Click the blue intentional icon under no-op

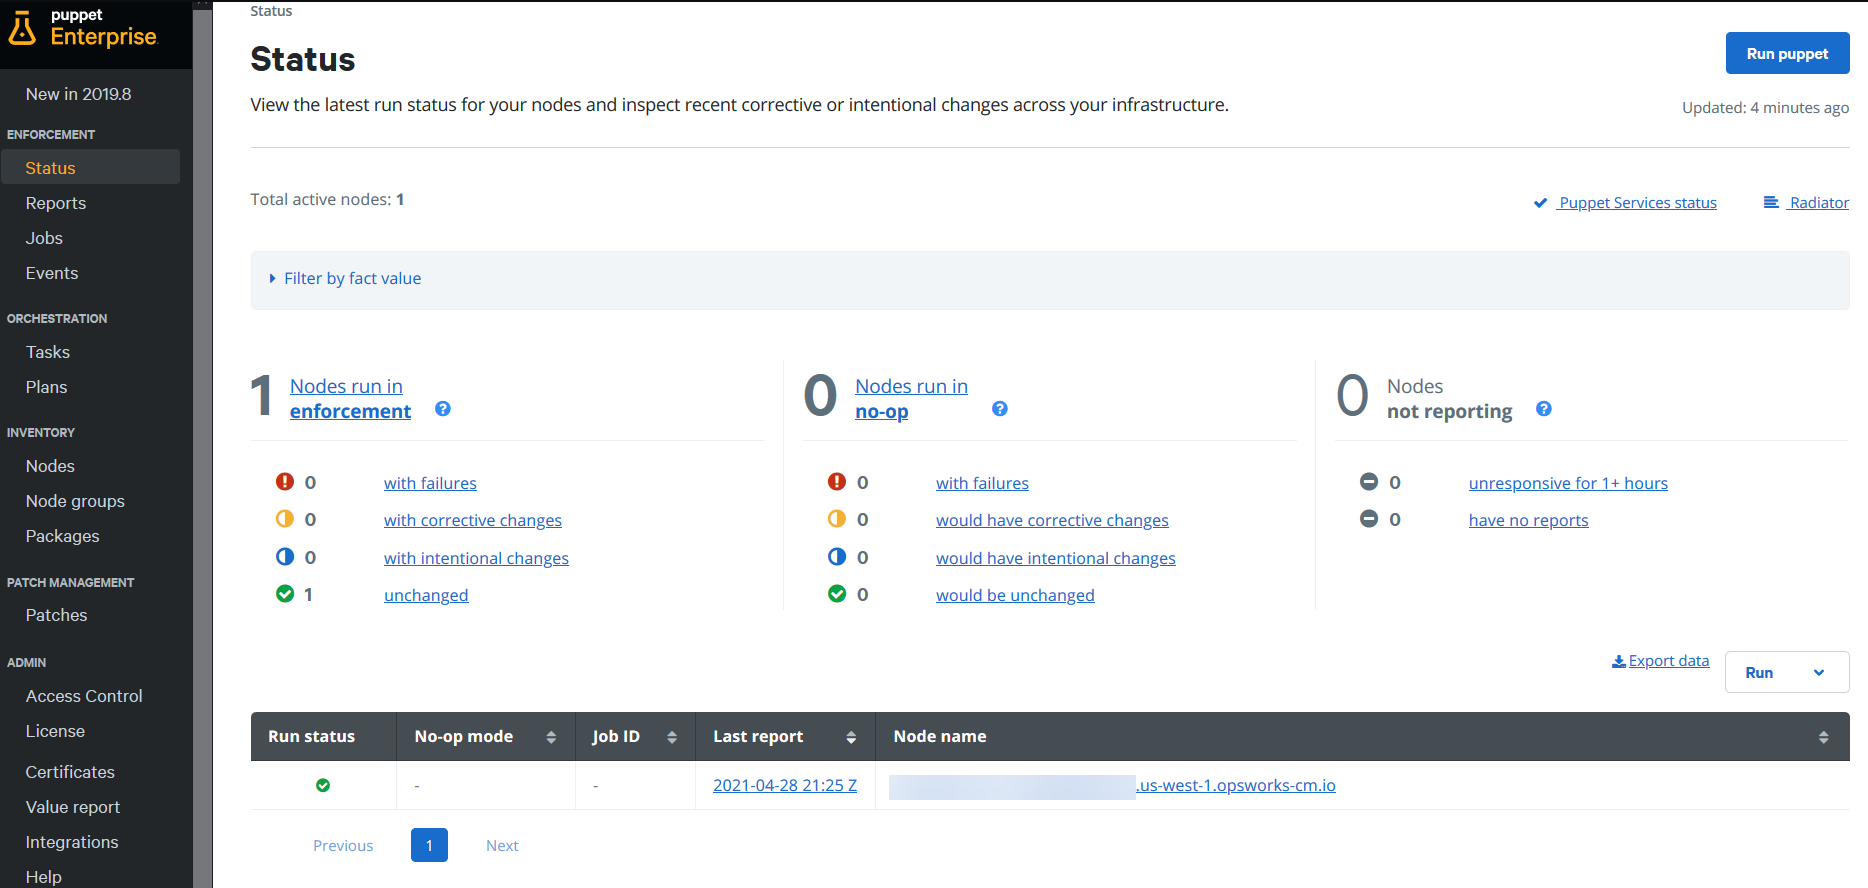click(837, 557)
